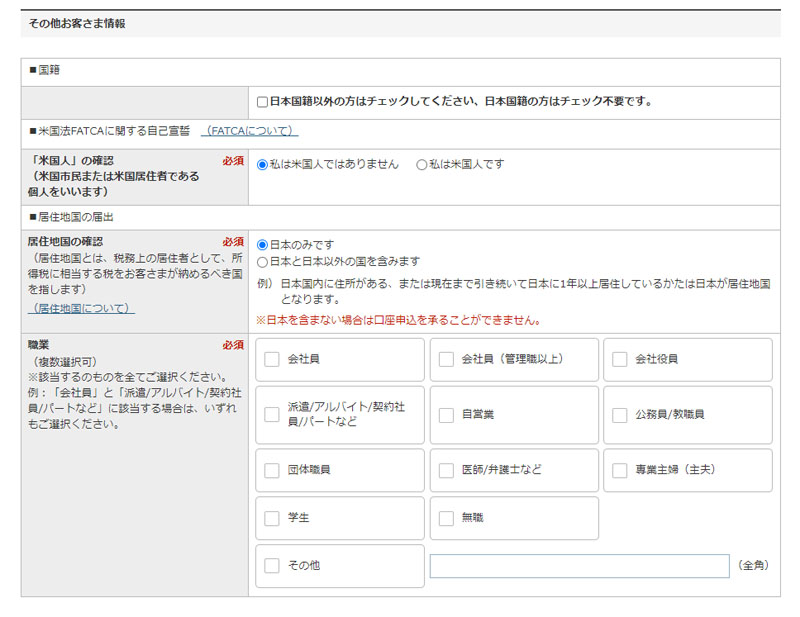Enable the 団体職員 checkbox
The width and height of the screenshot is (800, 617).
pos(272,470)
